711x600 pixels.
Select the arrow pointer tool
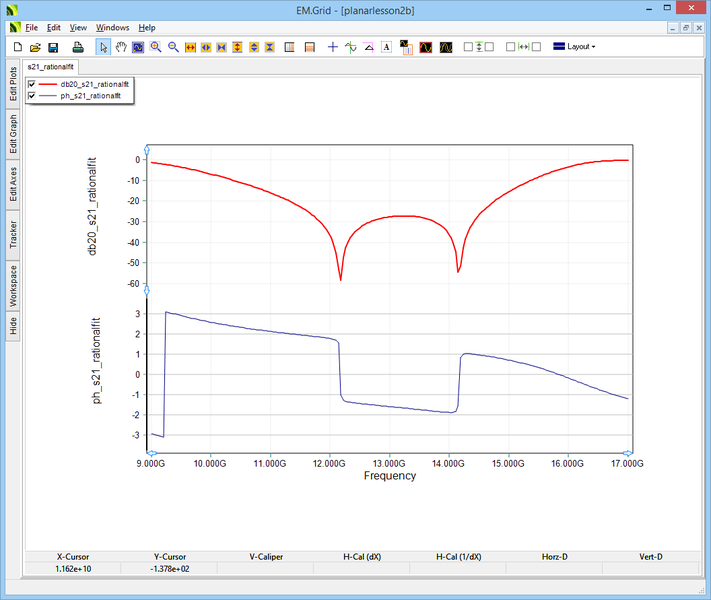(104, 47)
